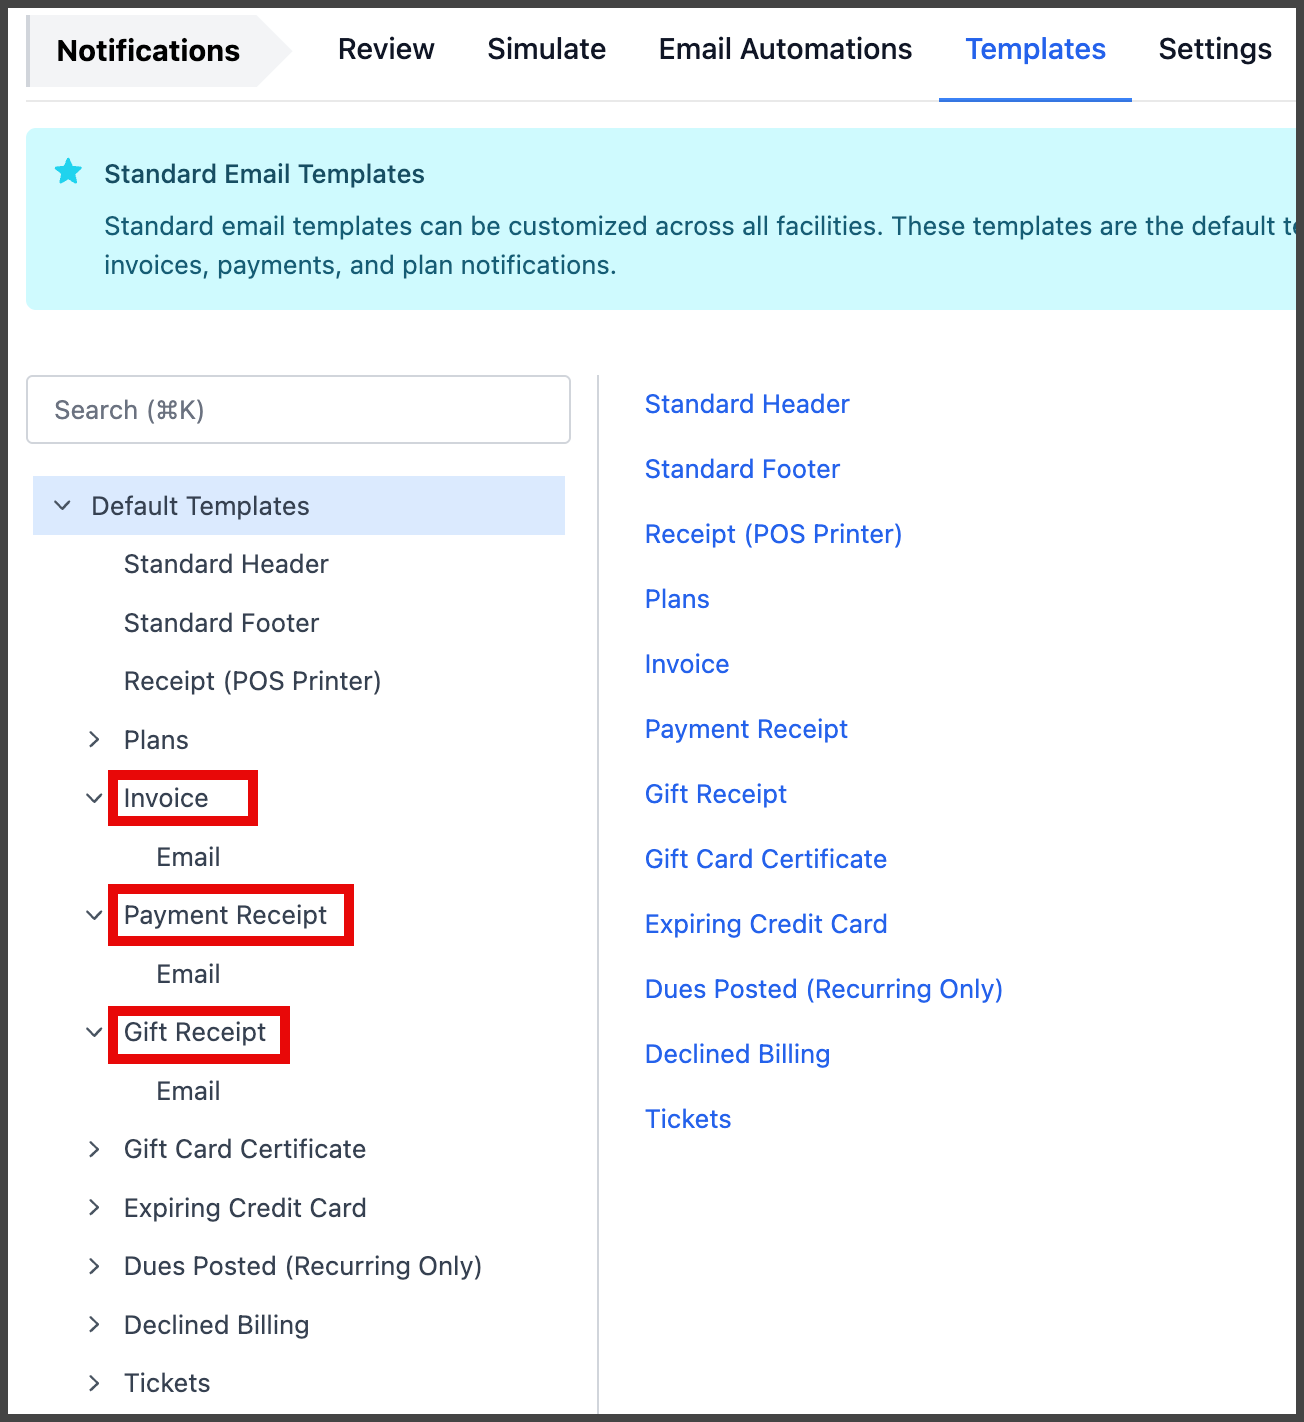Expand the Gift Card Certificate tree item
Screen dimensions: 1304x1422
tap(94, 1149)
